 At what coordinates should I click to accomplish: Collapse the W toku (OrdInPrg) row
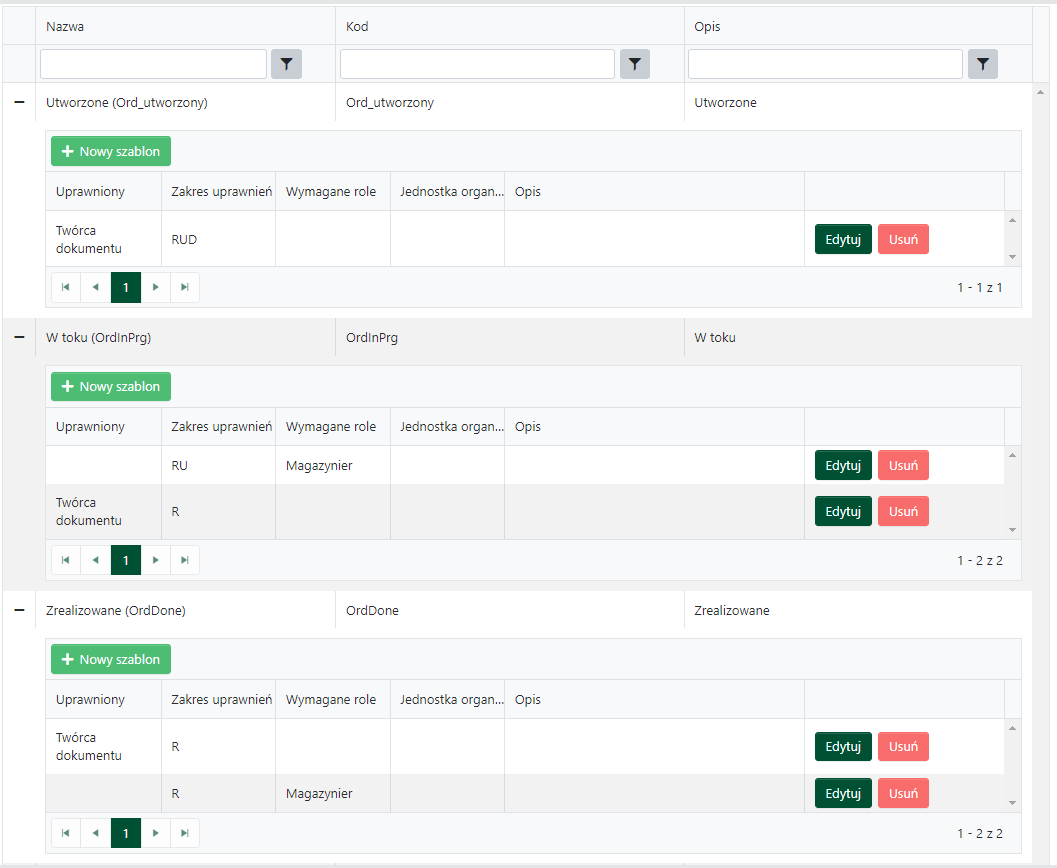pyautogui.click(x=18, y=338)
